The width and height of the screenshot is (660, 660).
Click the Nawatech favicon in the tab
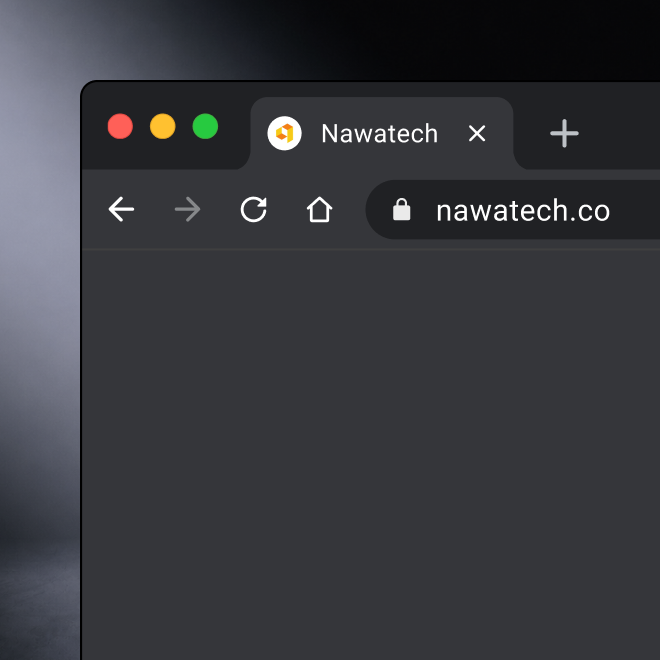(285, 133)
